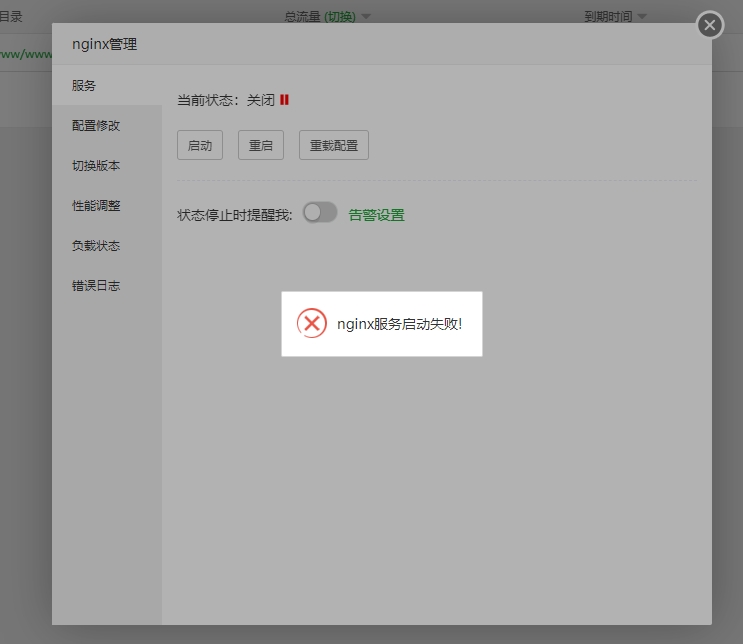Image resolution: width=743 pixels, height=644 pixels.
Task: Toggle the 状态停止时提醒我 switch
Action: [320, 212]
